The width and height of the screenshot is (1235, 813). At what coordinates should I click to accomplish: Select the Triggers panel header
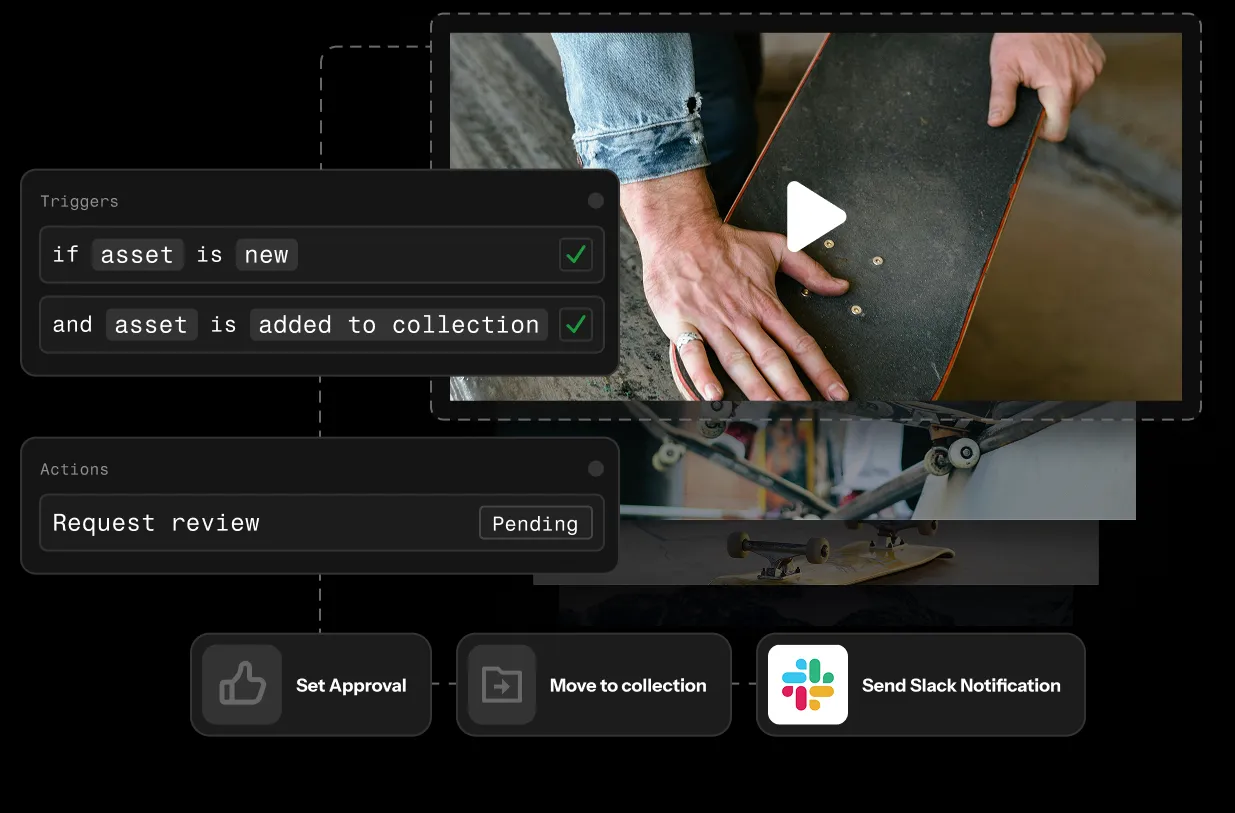click(x=79, y=201)
